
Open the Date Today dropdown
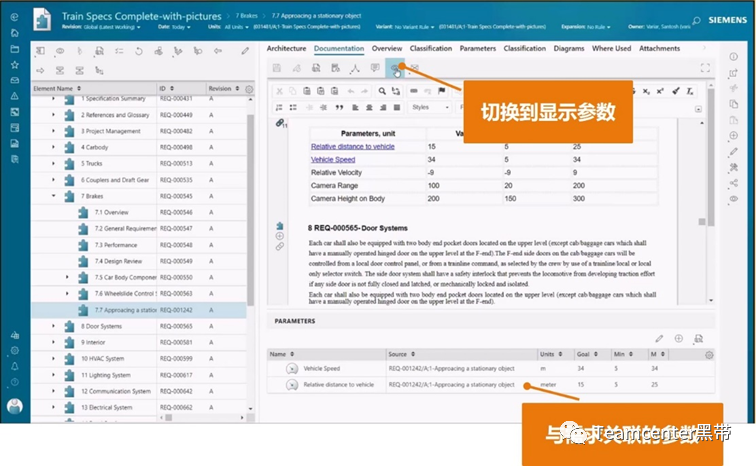[x=174, y=27]
